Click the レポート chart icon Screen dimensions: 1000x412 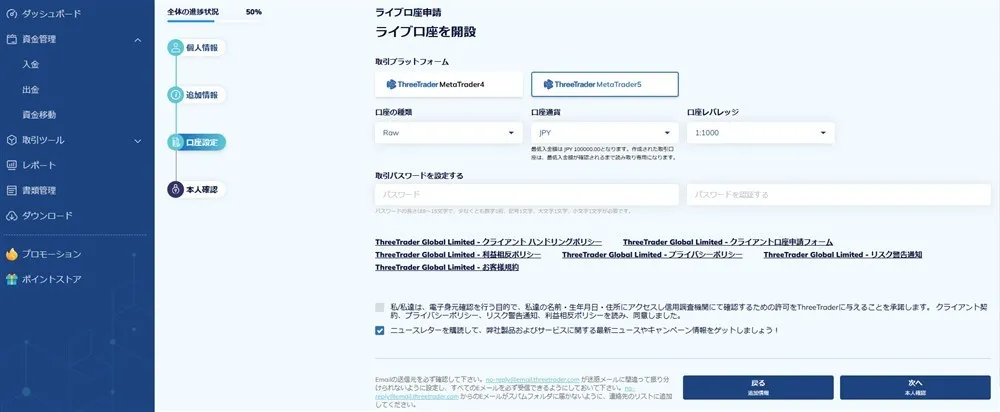click(11, 165)
